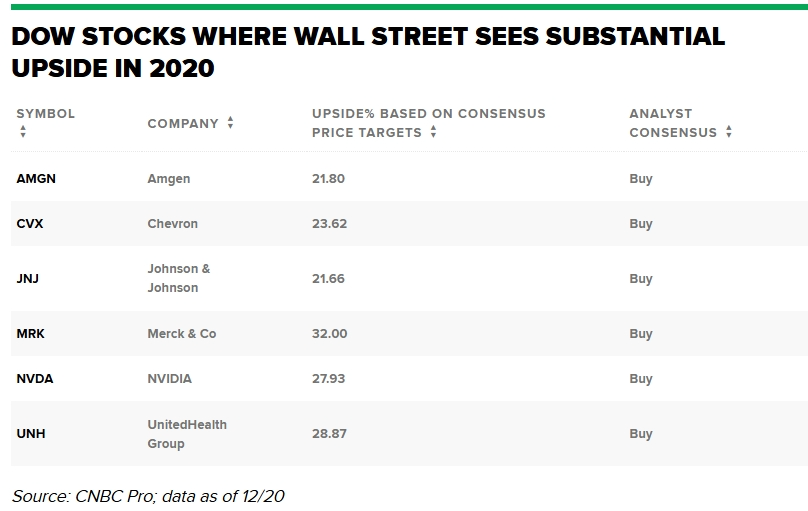
Task: Click the UnitedHealth Group company cell
Action: (187, 434)
